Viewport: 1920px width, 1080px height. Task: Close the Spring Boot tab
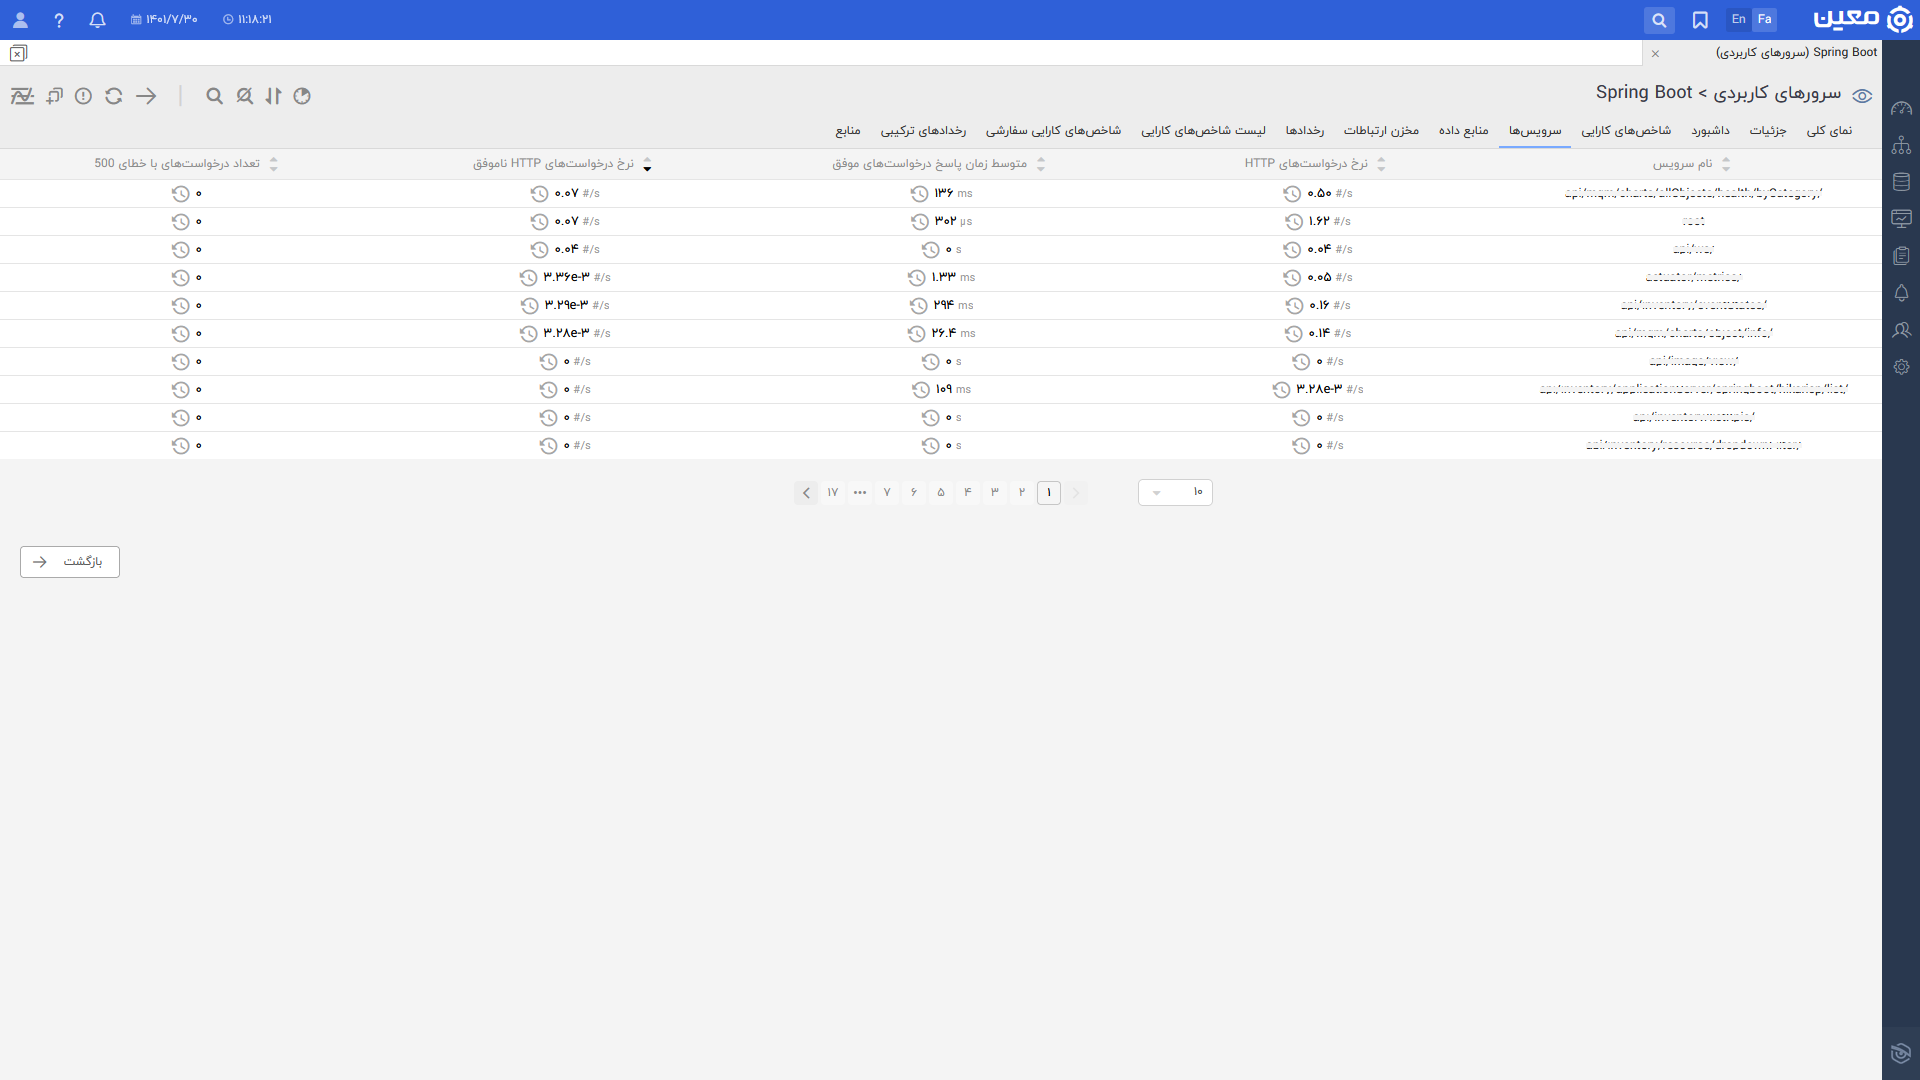[x=1655, y=53]
